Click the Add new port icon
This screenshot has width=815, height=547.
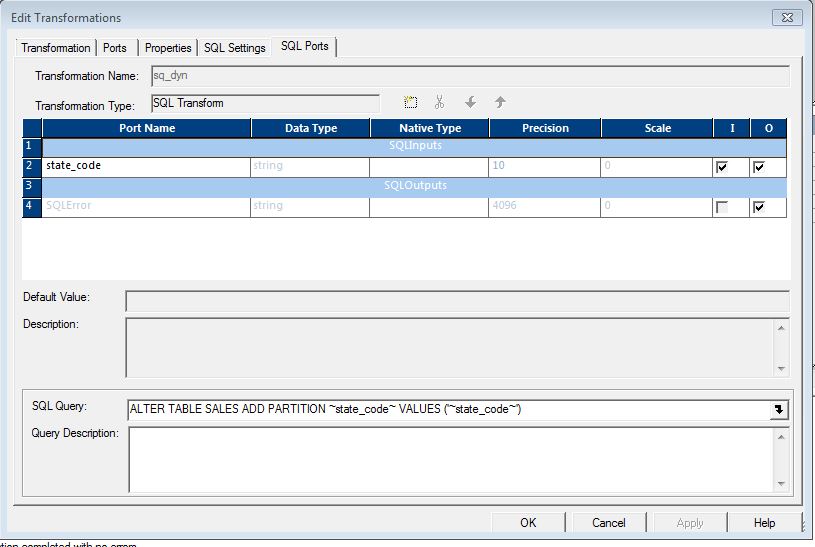[411, 102]
